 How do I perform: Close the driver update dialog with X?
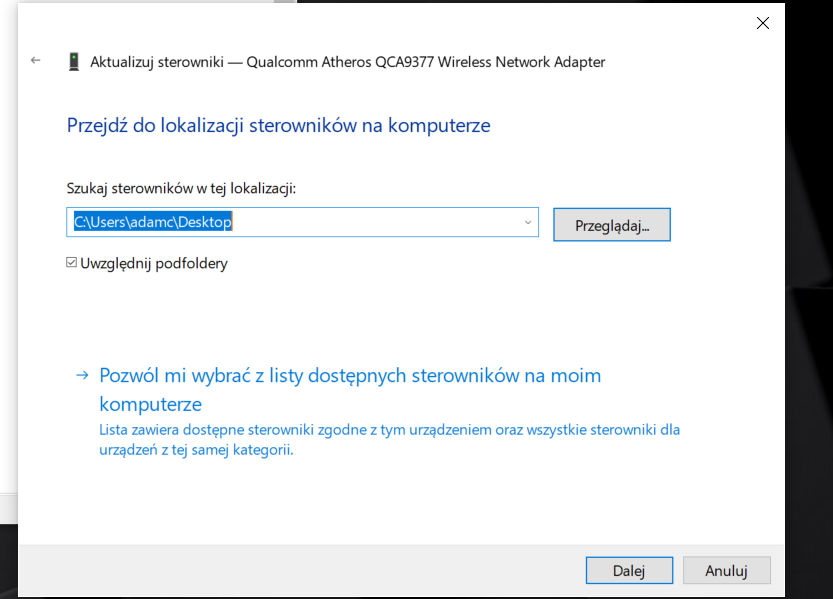[763, 23]
